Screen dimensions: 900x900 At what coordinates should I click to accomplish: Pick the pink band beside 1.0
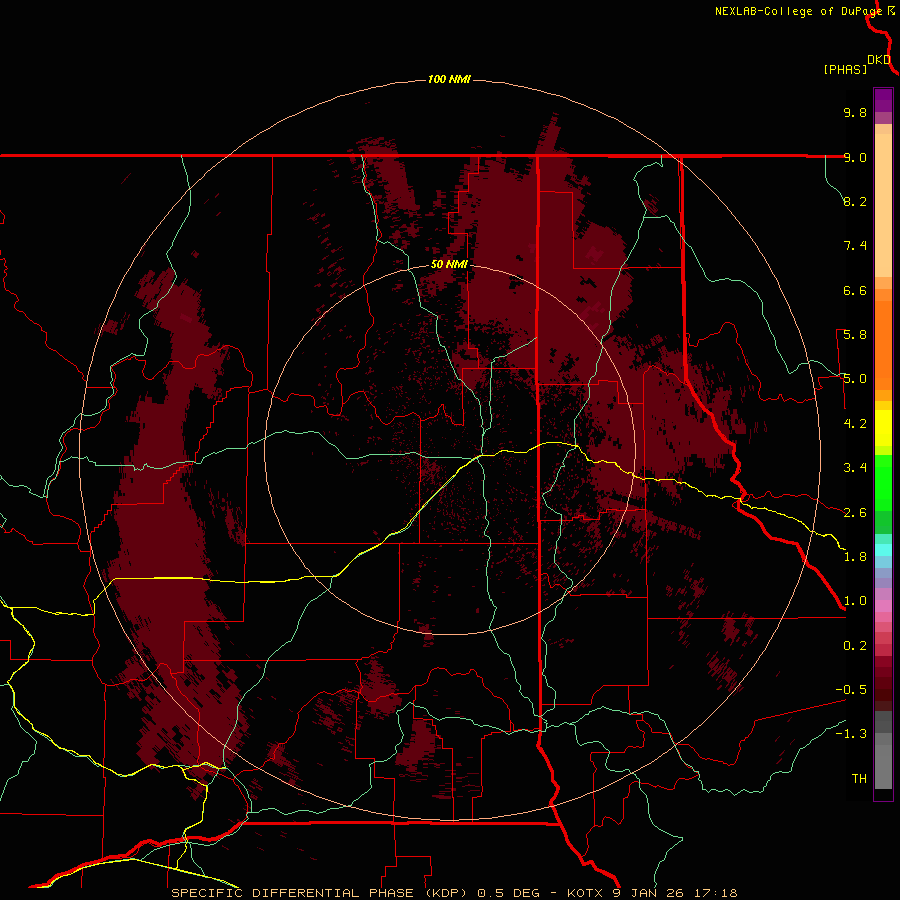[x=883, y=606]
